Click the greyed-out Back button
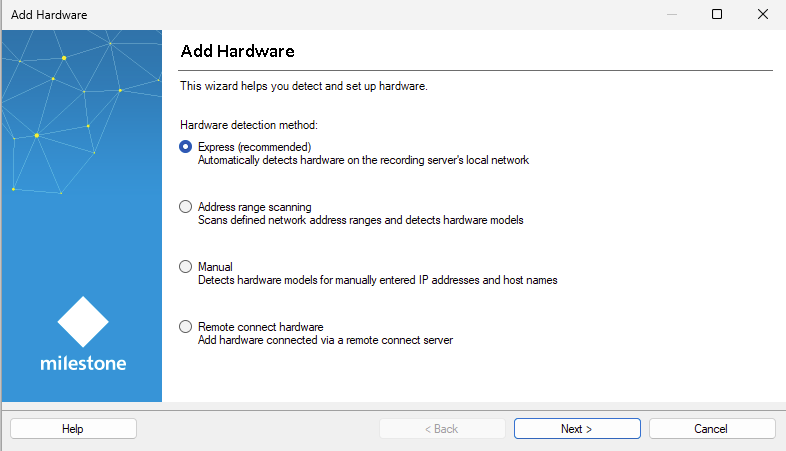 442,429
